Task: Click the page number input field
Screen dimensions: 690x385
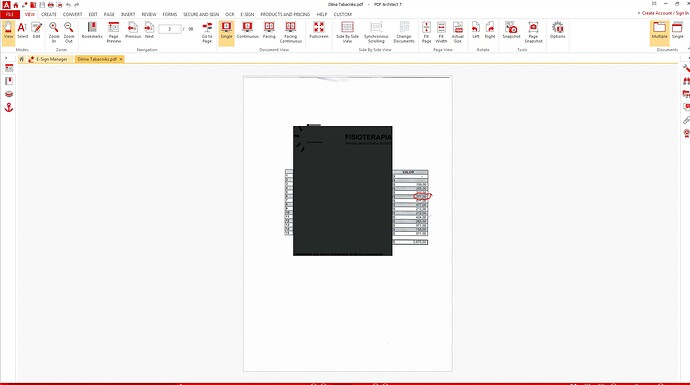Action: click(x=169, y=29)
